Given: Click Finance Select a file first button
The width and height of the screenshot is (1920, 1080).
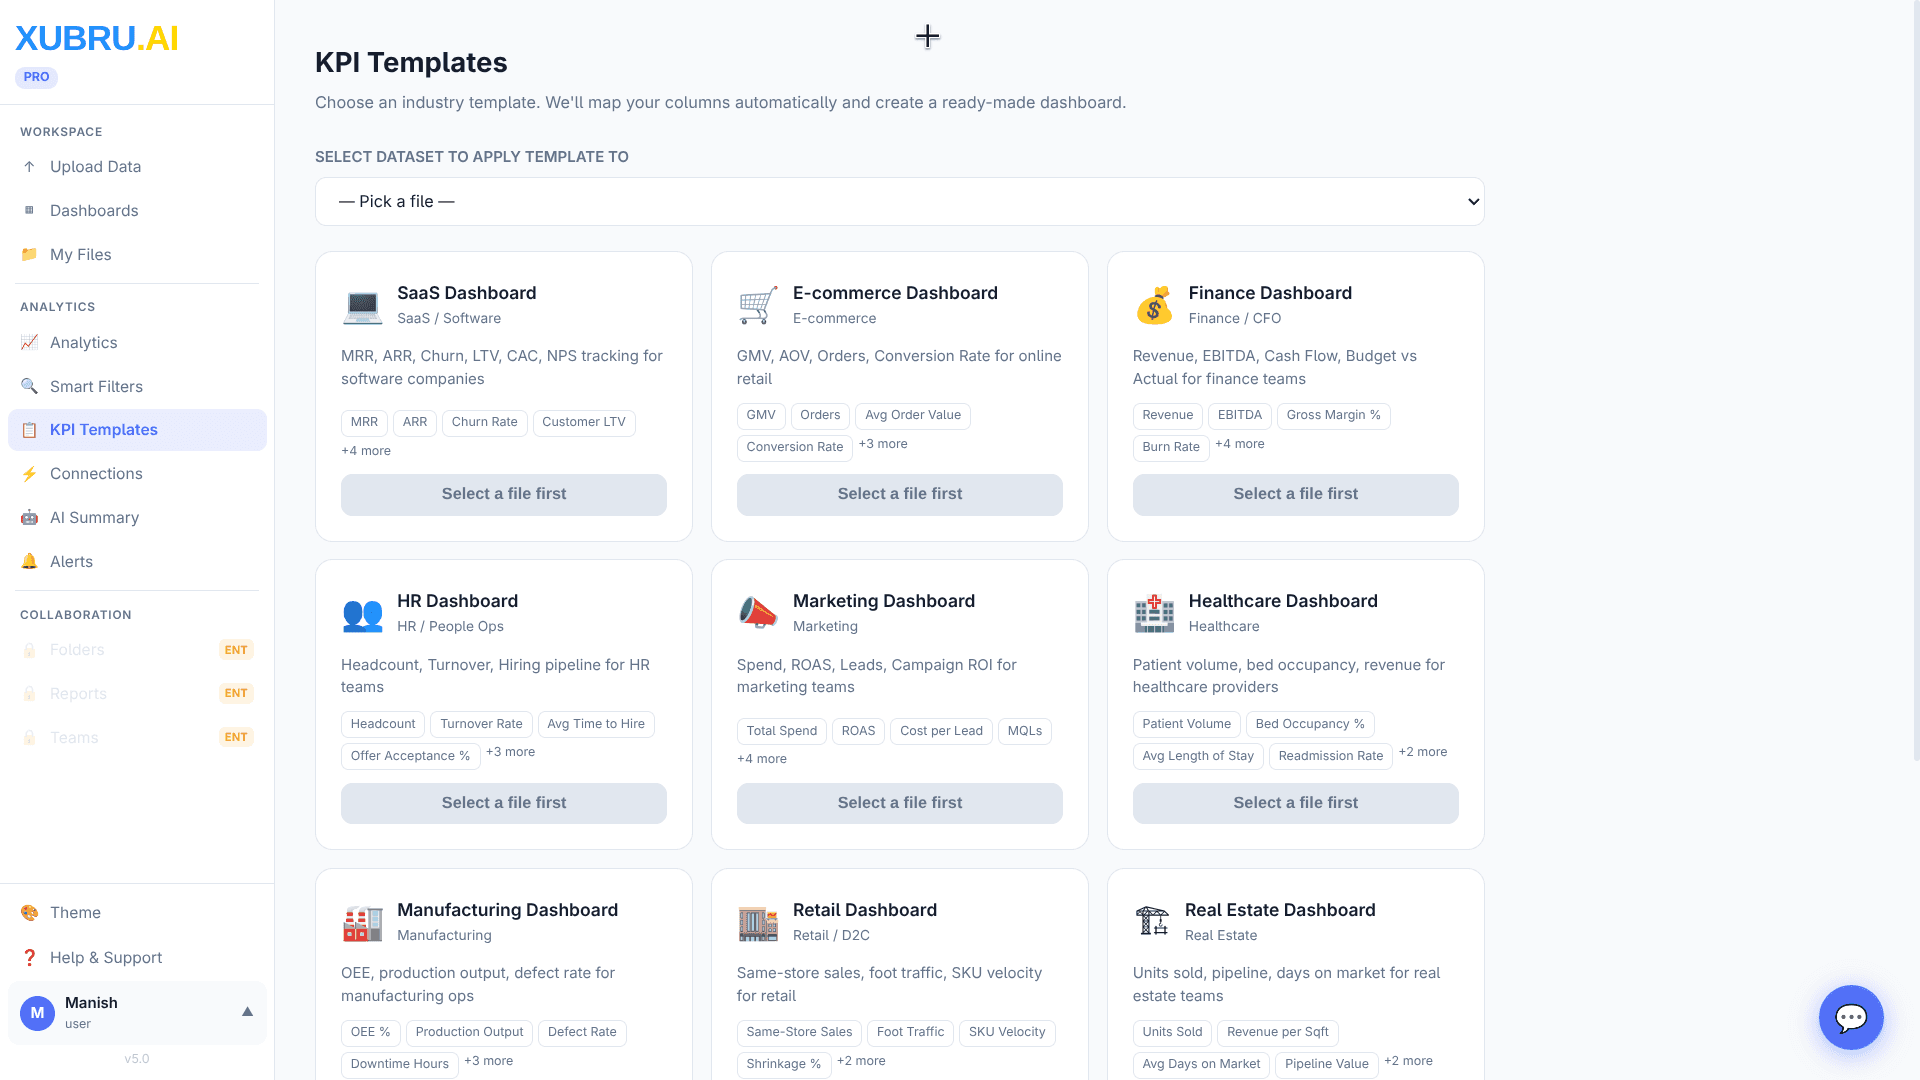Looking at the screenshot, I should click(x=1295, y=495).
